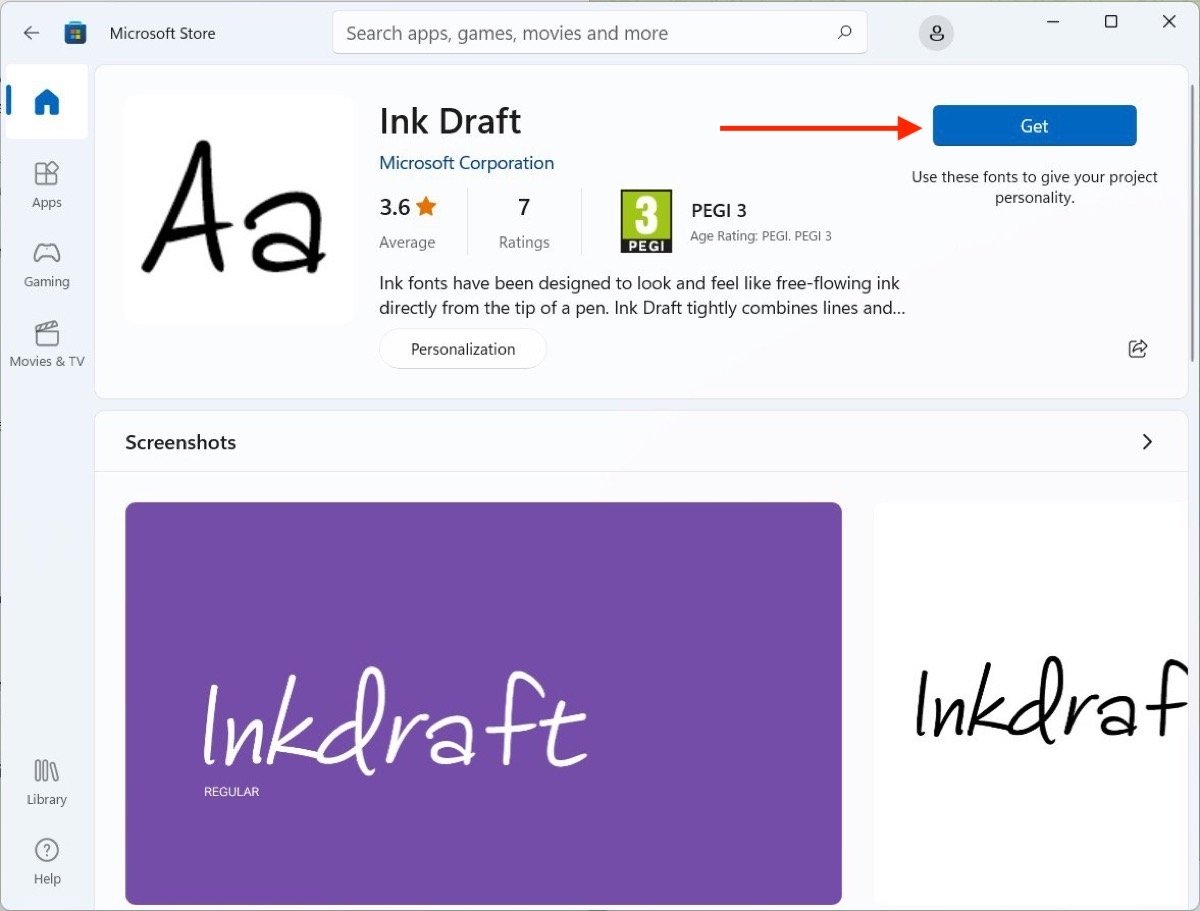Click the Ink Draft Aa app icon
1200x911 pixels.
click(240, 209)
